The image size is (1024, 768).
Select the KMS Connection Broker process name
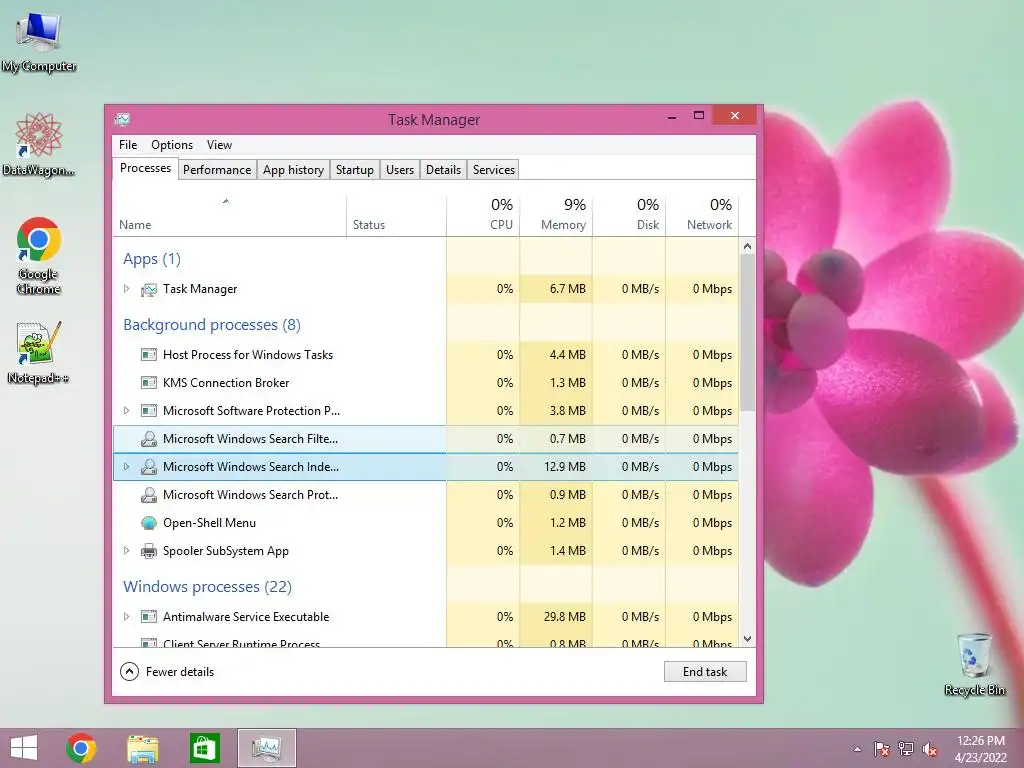click(x=226, y=383)
